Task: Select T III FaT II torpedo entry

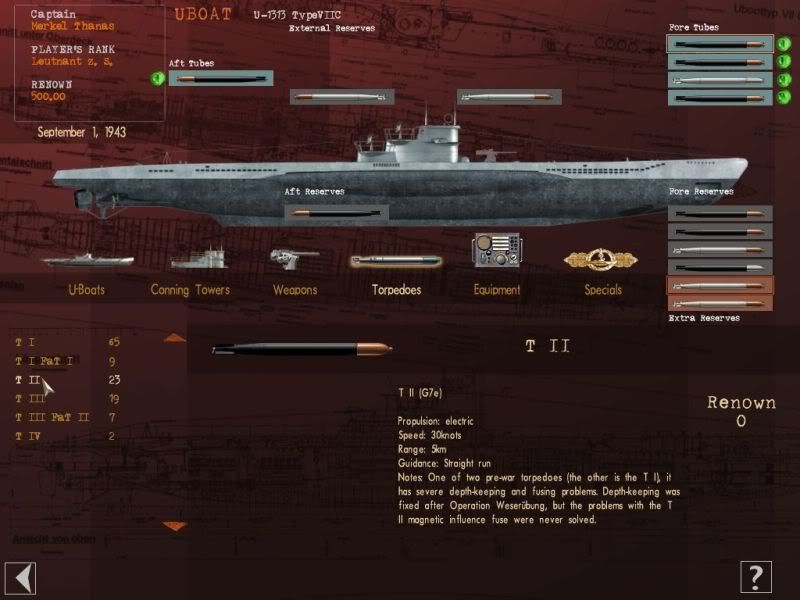Action: click(52, 417)
